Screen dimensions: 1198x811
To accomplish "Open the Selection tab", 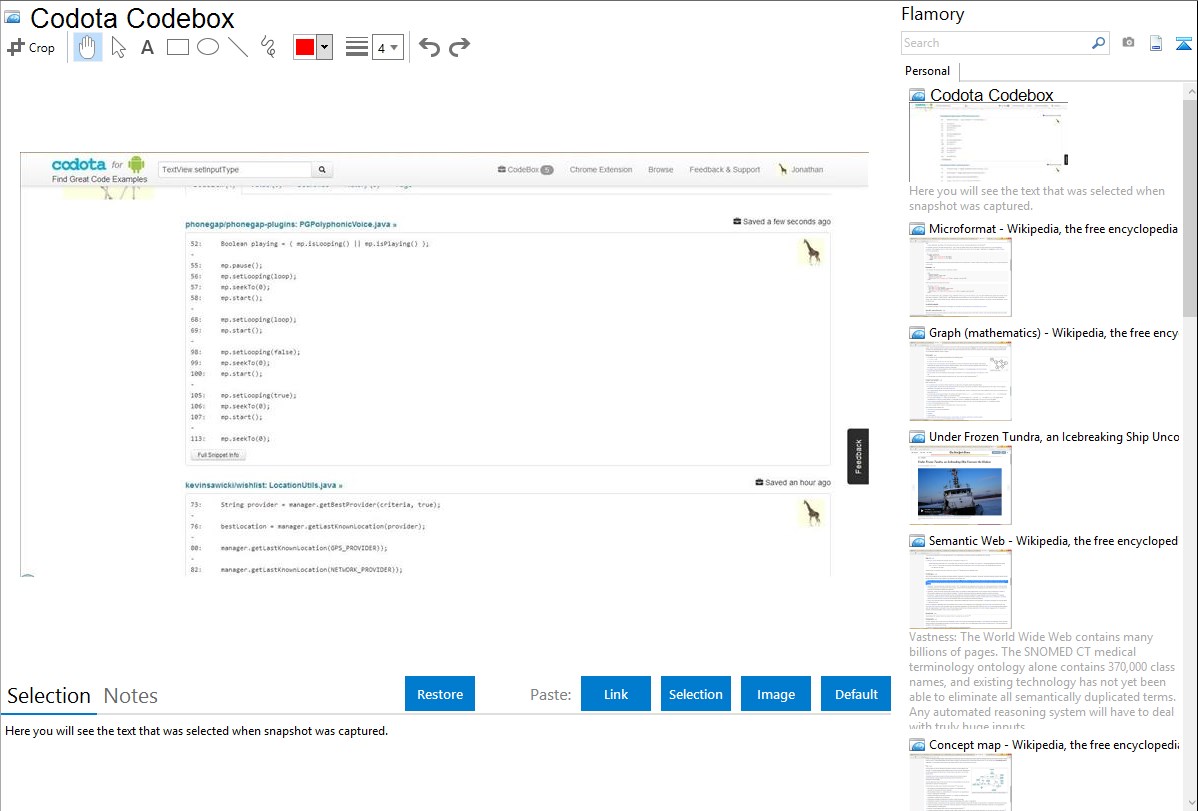I will pyautogui.click(x=49, y=696).
